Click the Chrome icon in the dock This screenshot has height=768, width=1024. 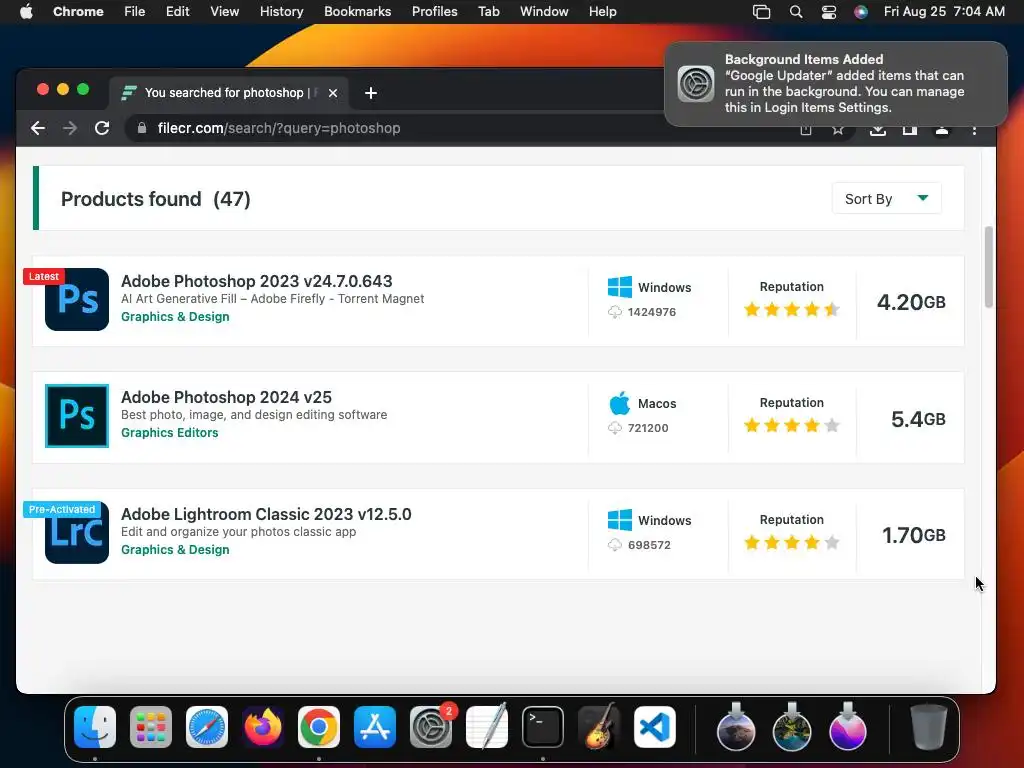319,727
